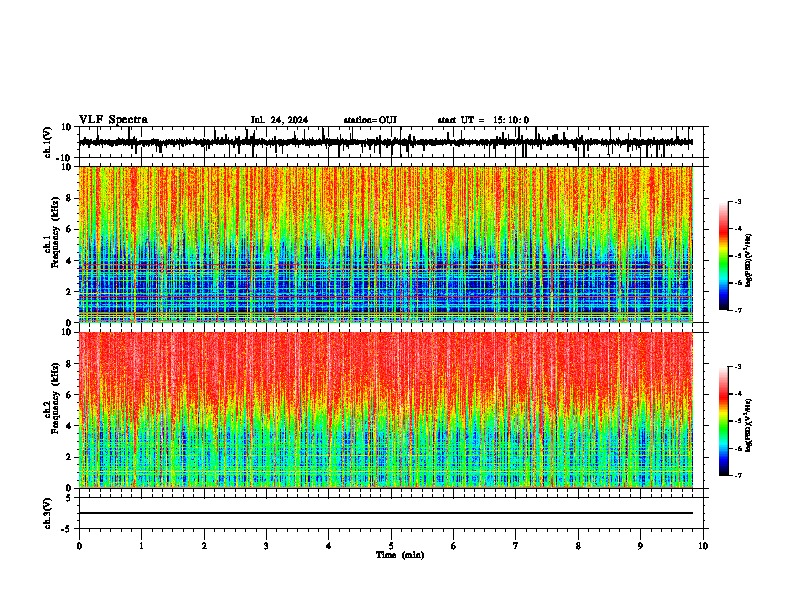Click time-axis tick label '7'

516,545
